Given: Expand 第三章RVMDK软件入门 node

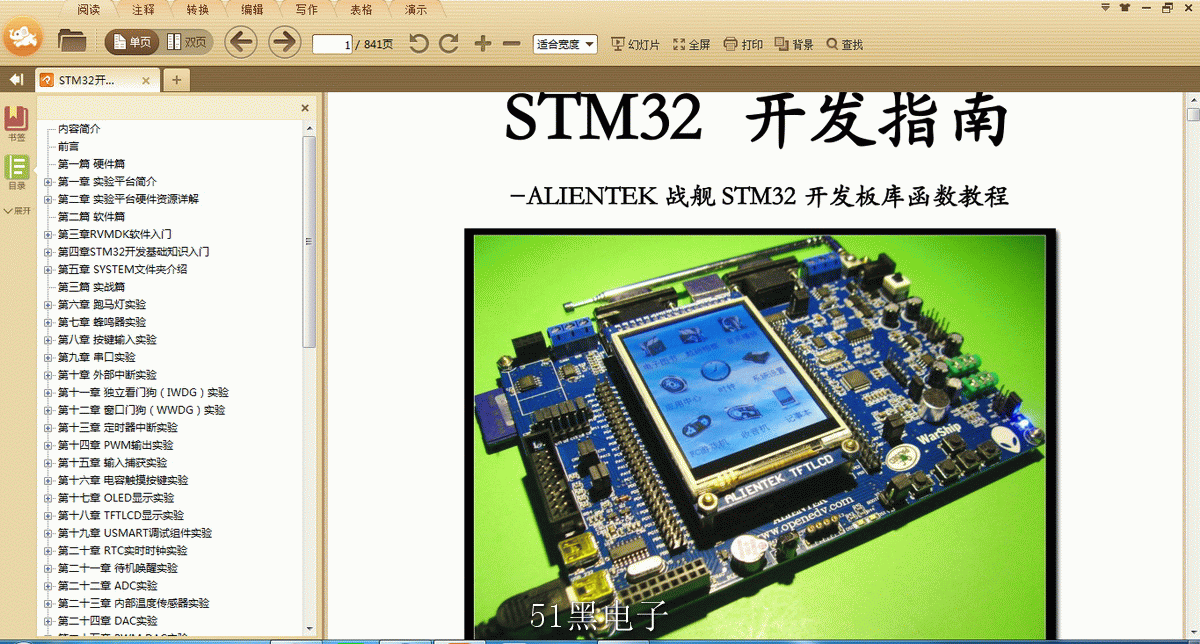Looking at the screenshot, I should click(x=48, y=234).
